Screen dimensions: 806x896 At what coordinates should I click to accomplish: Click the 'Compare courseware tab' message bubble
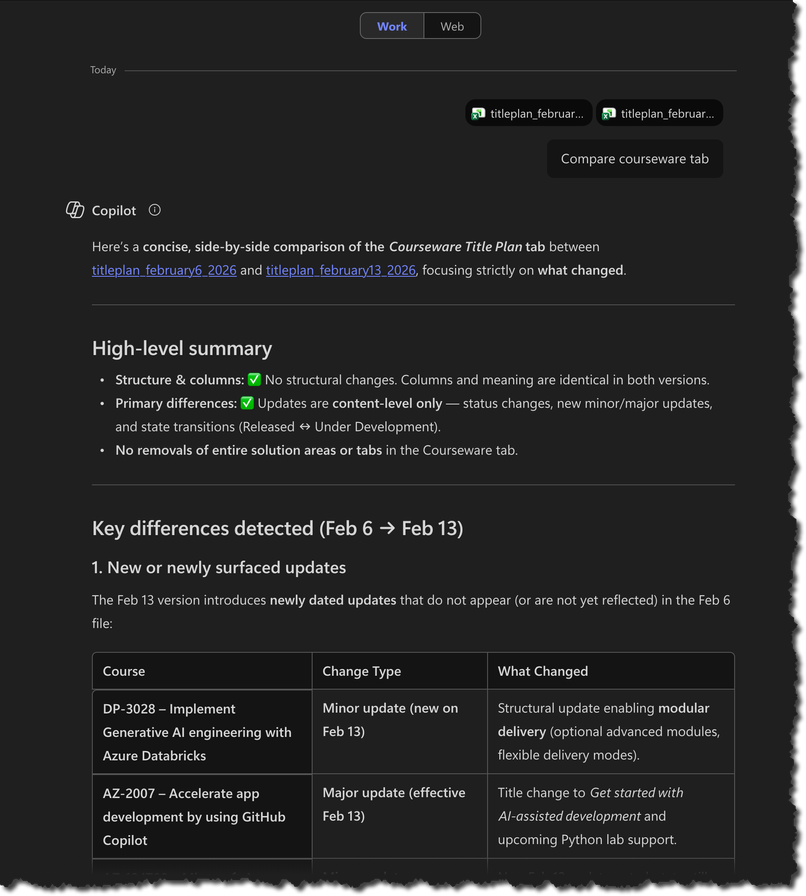coord(635,159)
